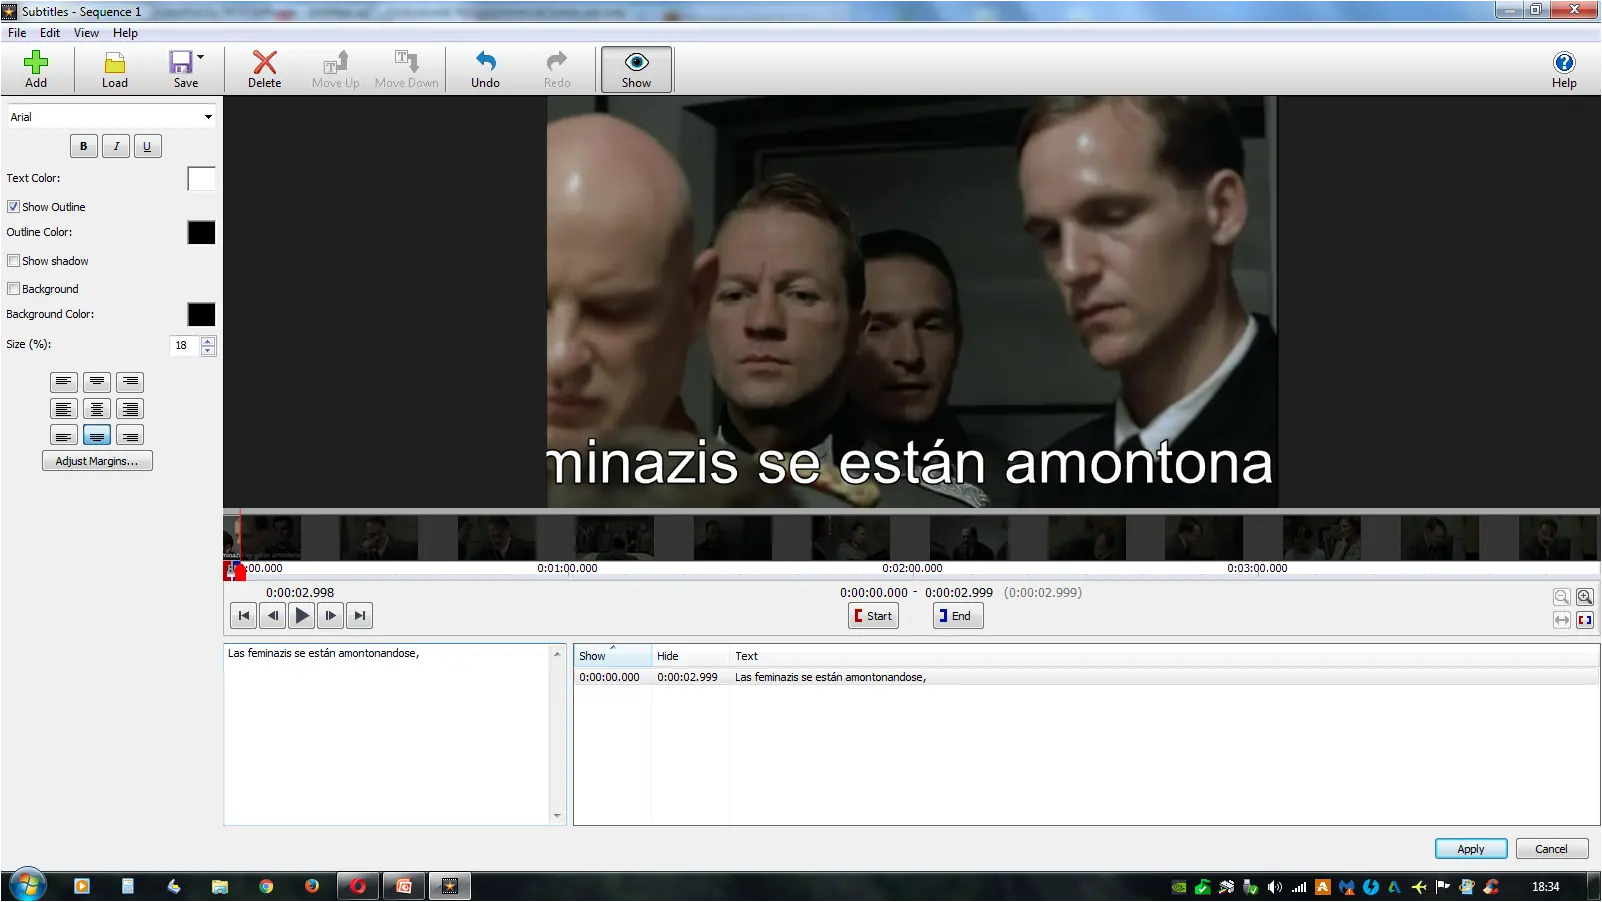The image size is (1602, 902).
Task: Align subtitle to top right
Action: tap(130, 382)
